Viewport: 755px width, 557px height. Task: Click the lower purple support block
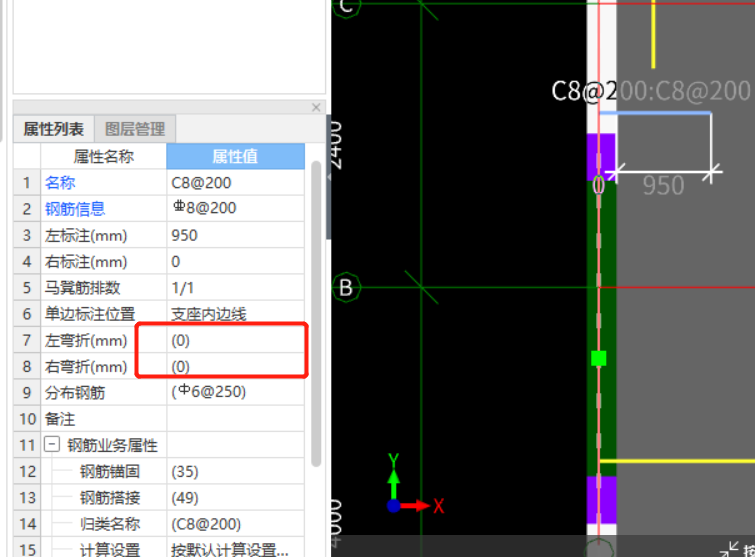point(601,499)
